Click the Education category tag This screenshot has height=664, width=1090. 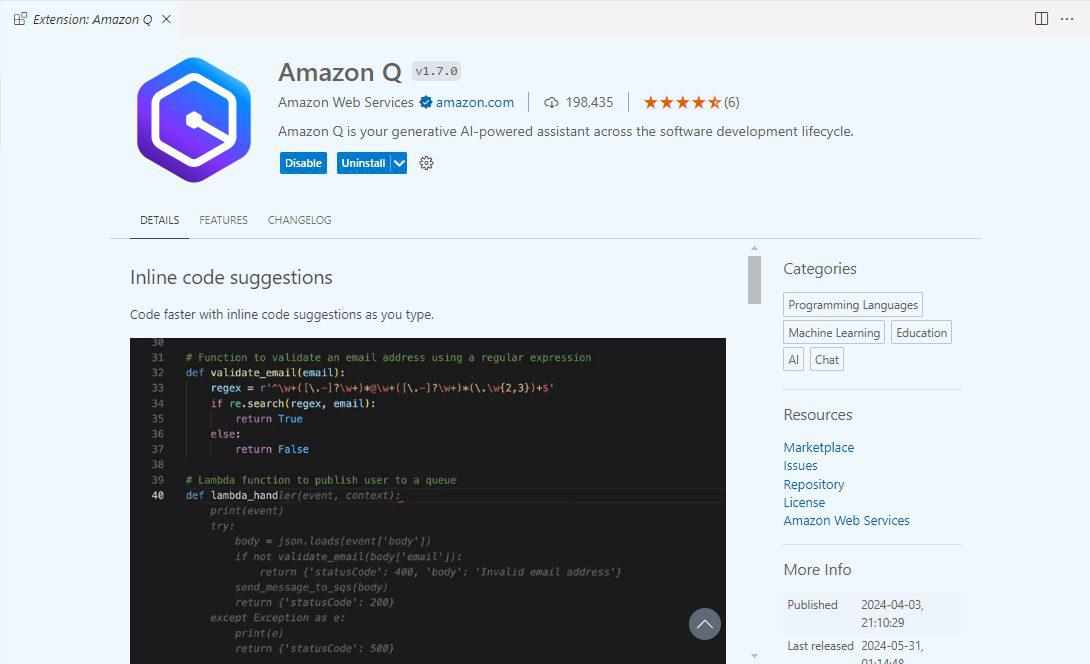921,332
